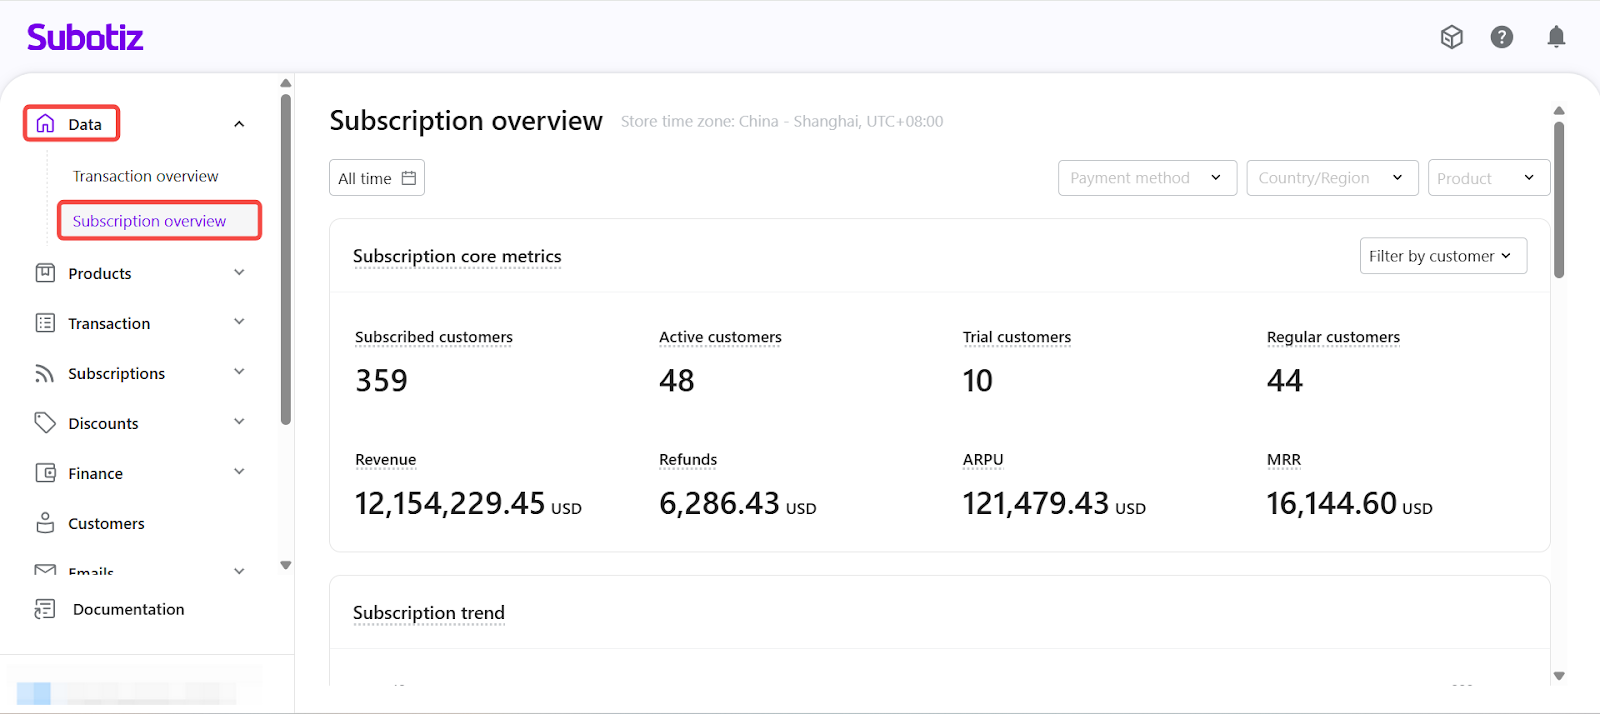Open the Filter by customer dropdown
1600x714 pixels.
pyautogui.click(x=1442, y=256)
